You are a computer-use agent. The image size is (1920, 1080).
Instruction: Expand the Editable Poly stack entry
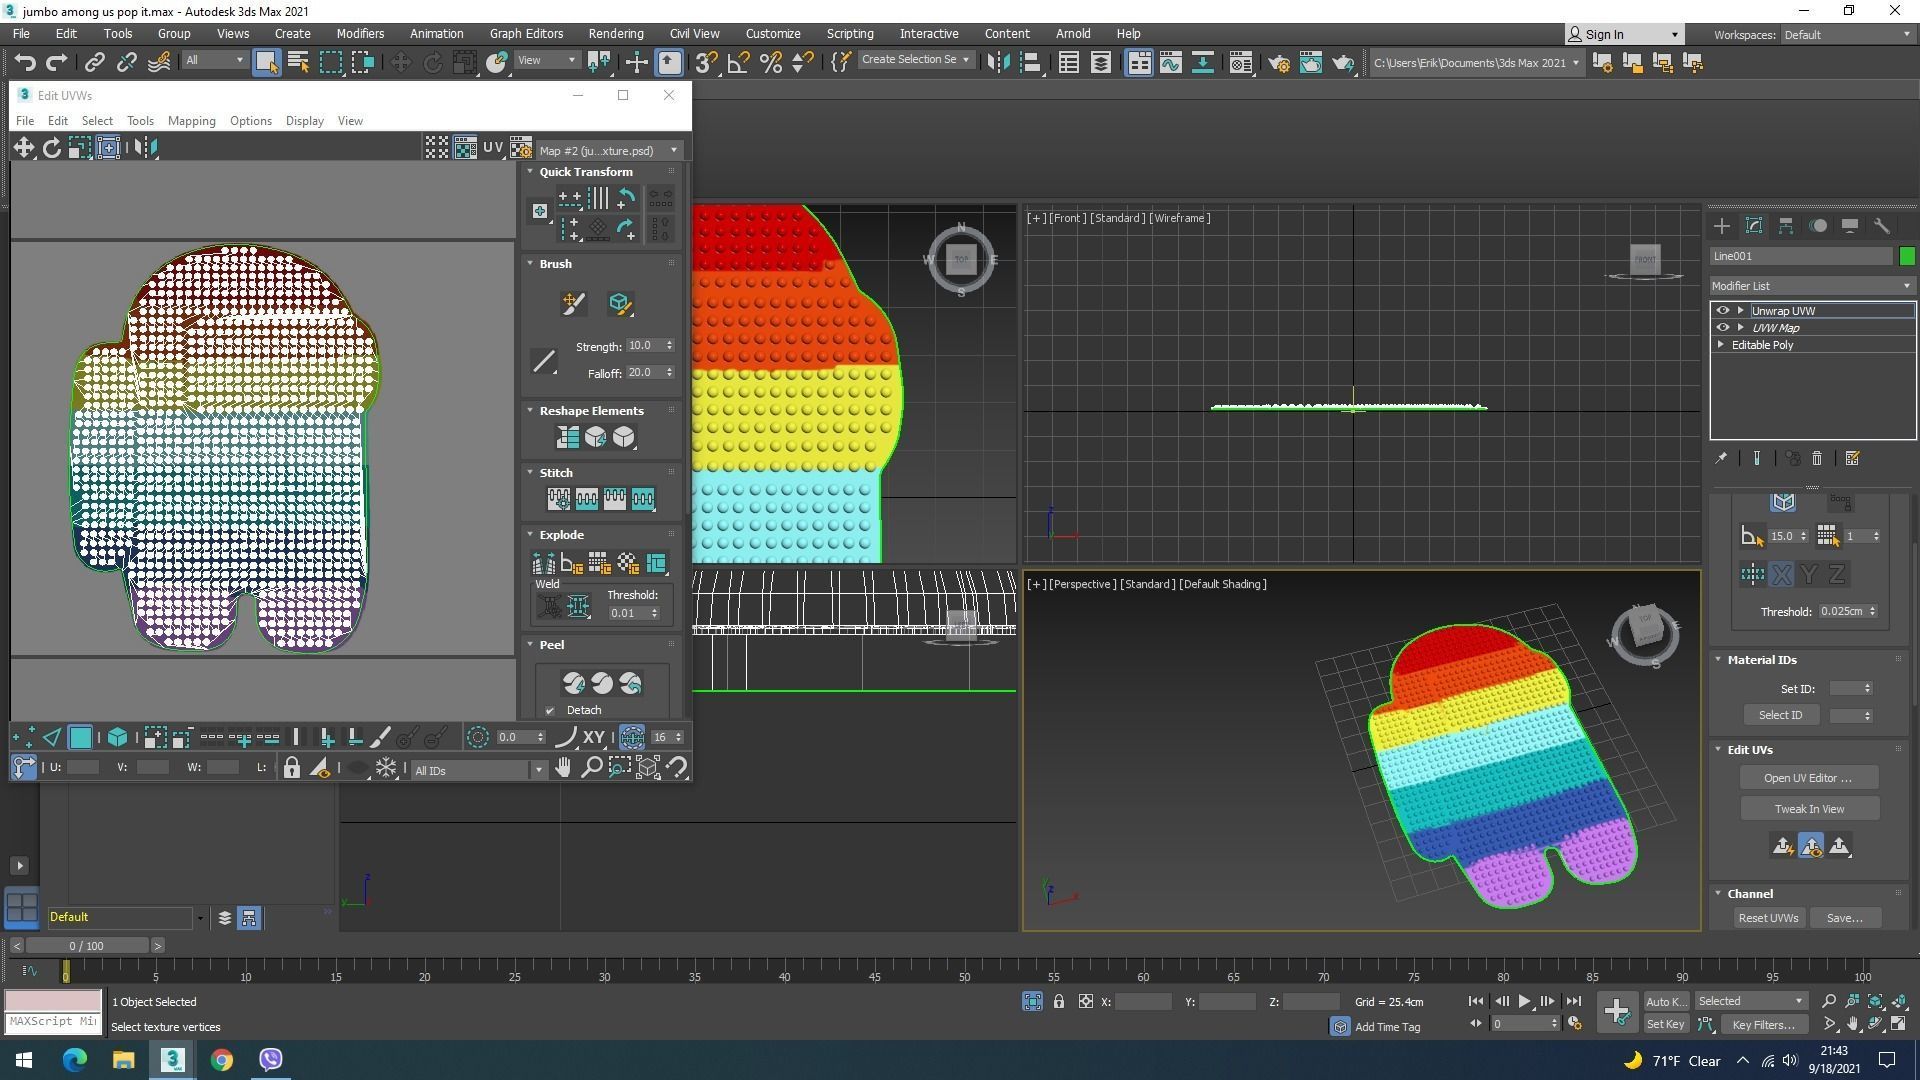pos(1721,345)
